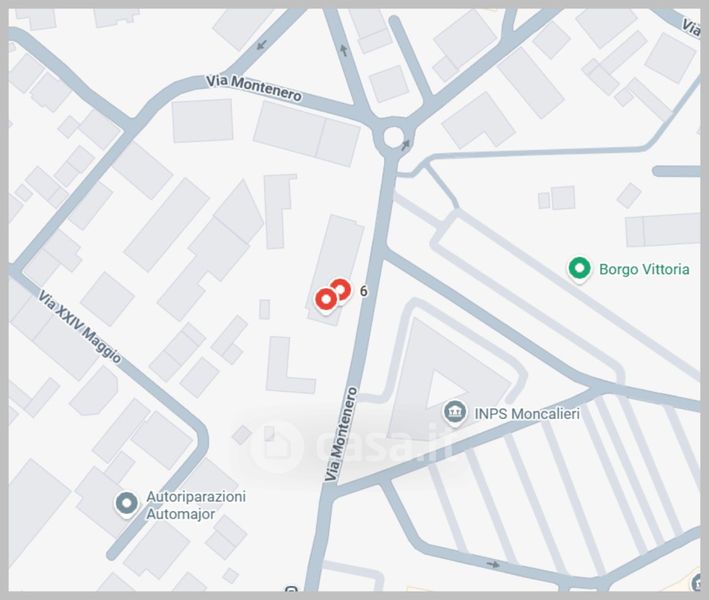This screenshot has height=600, width=709.
Task: Click the eastbound arrow on the bottom road
Action: pos(494,564)
